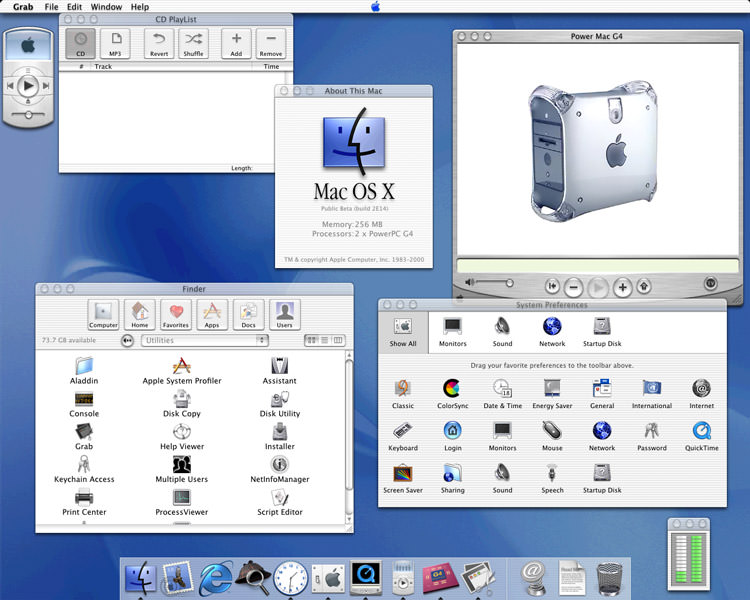Switch CD PlayList to MP3 source
Screen dimensions: 750x600
(115, 44)
